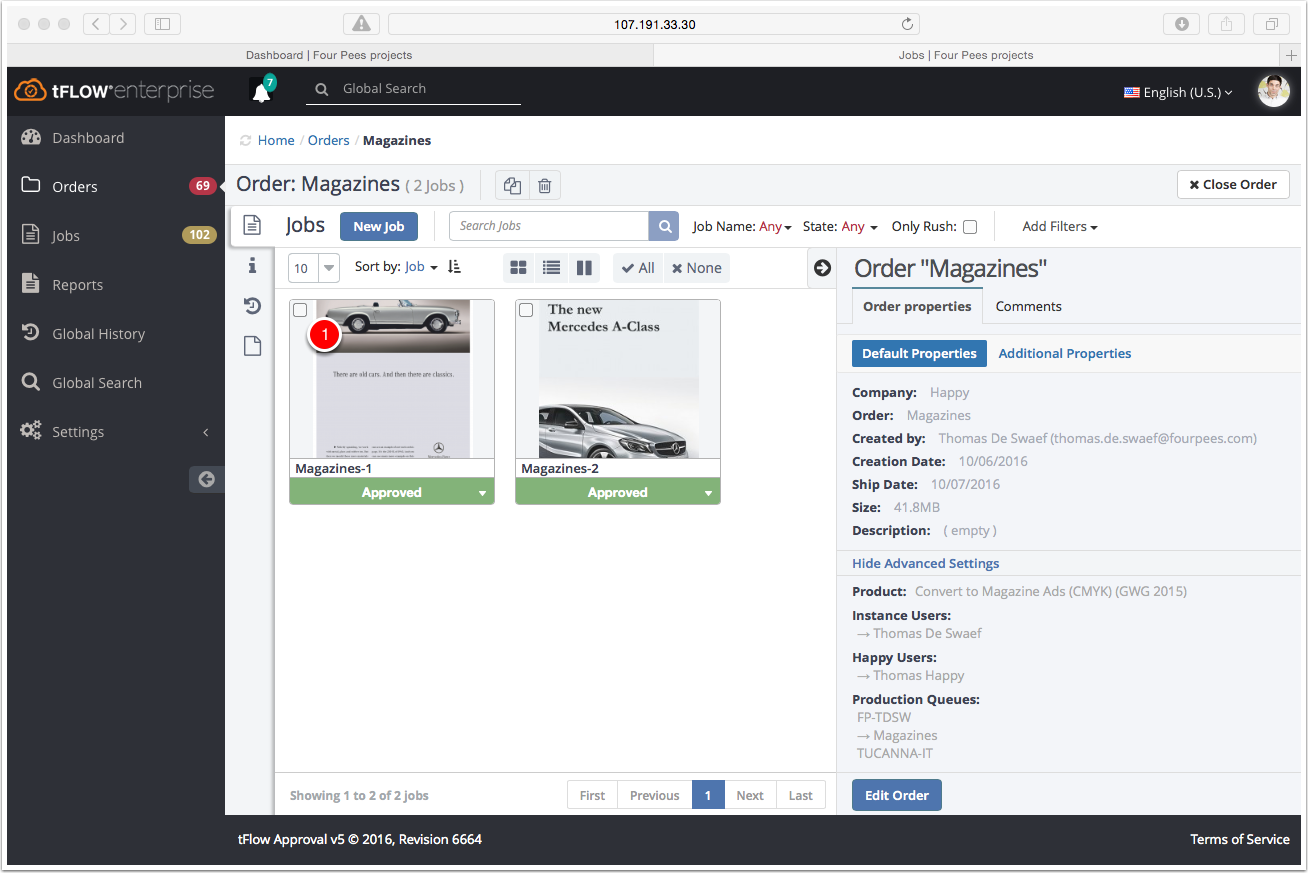
Task: Collapse the order properties panel arrow
Action: (822, 268)
